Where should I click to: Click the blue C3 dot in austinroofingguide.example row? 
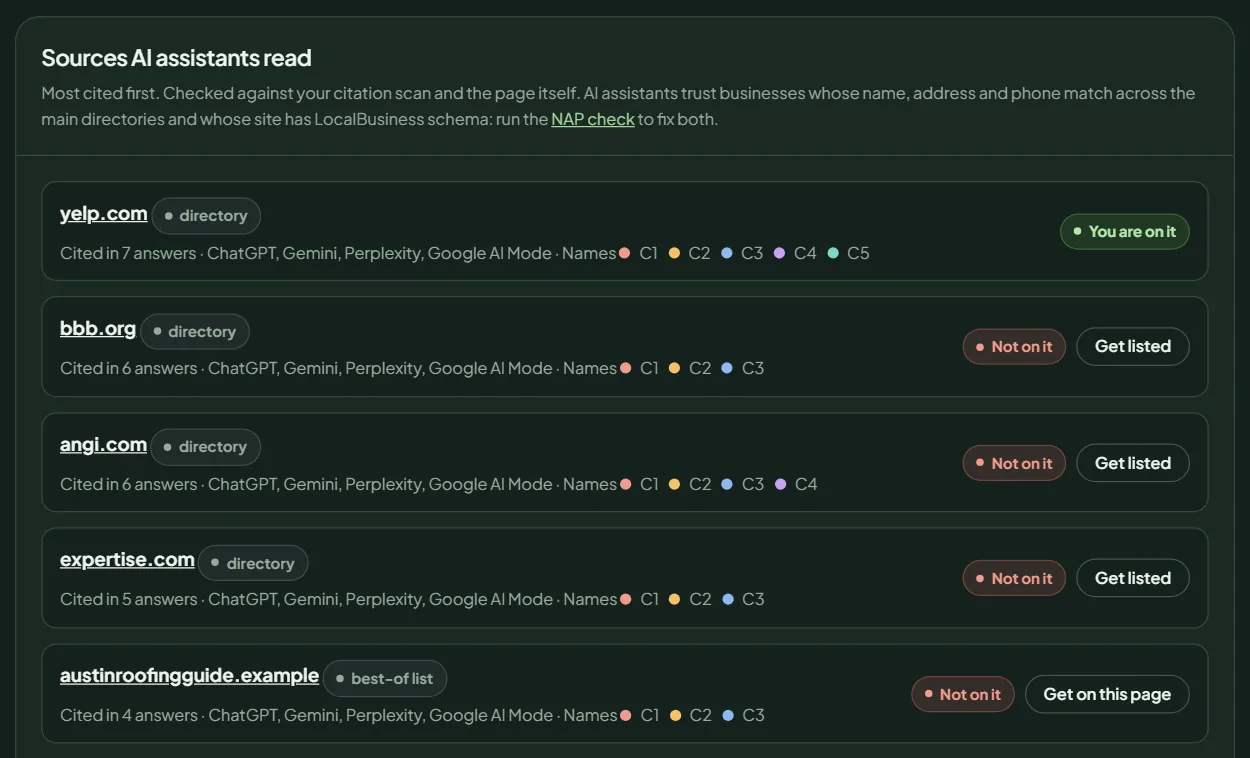pos(728,715)
